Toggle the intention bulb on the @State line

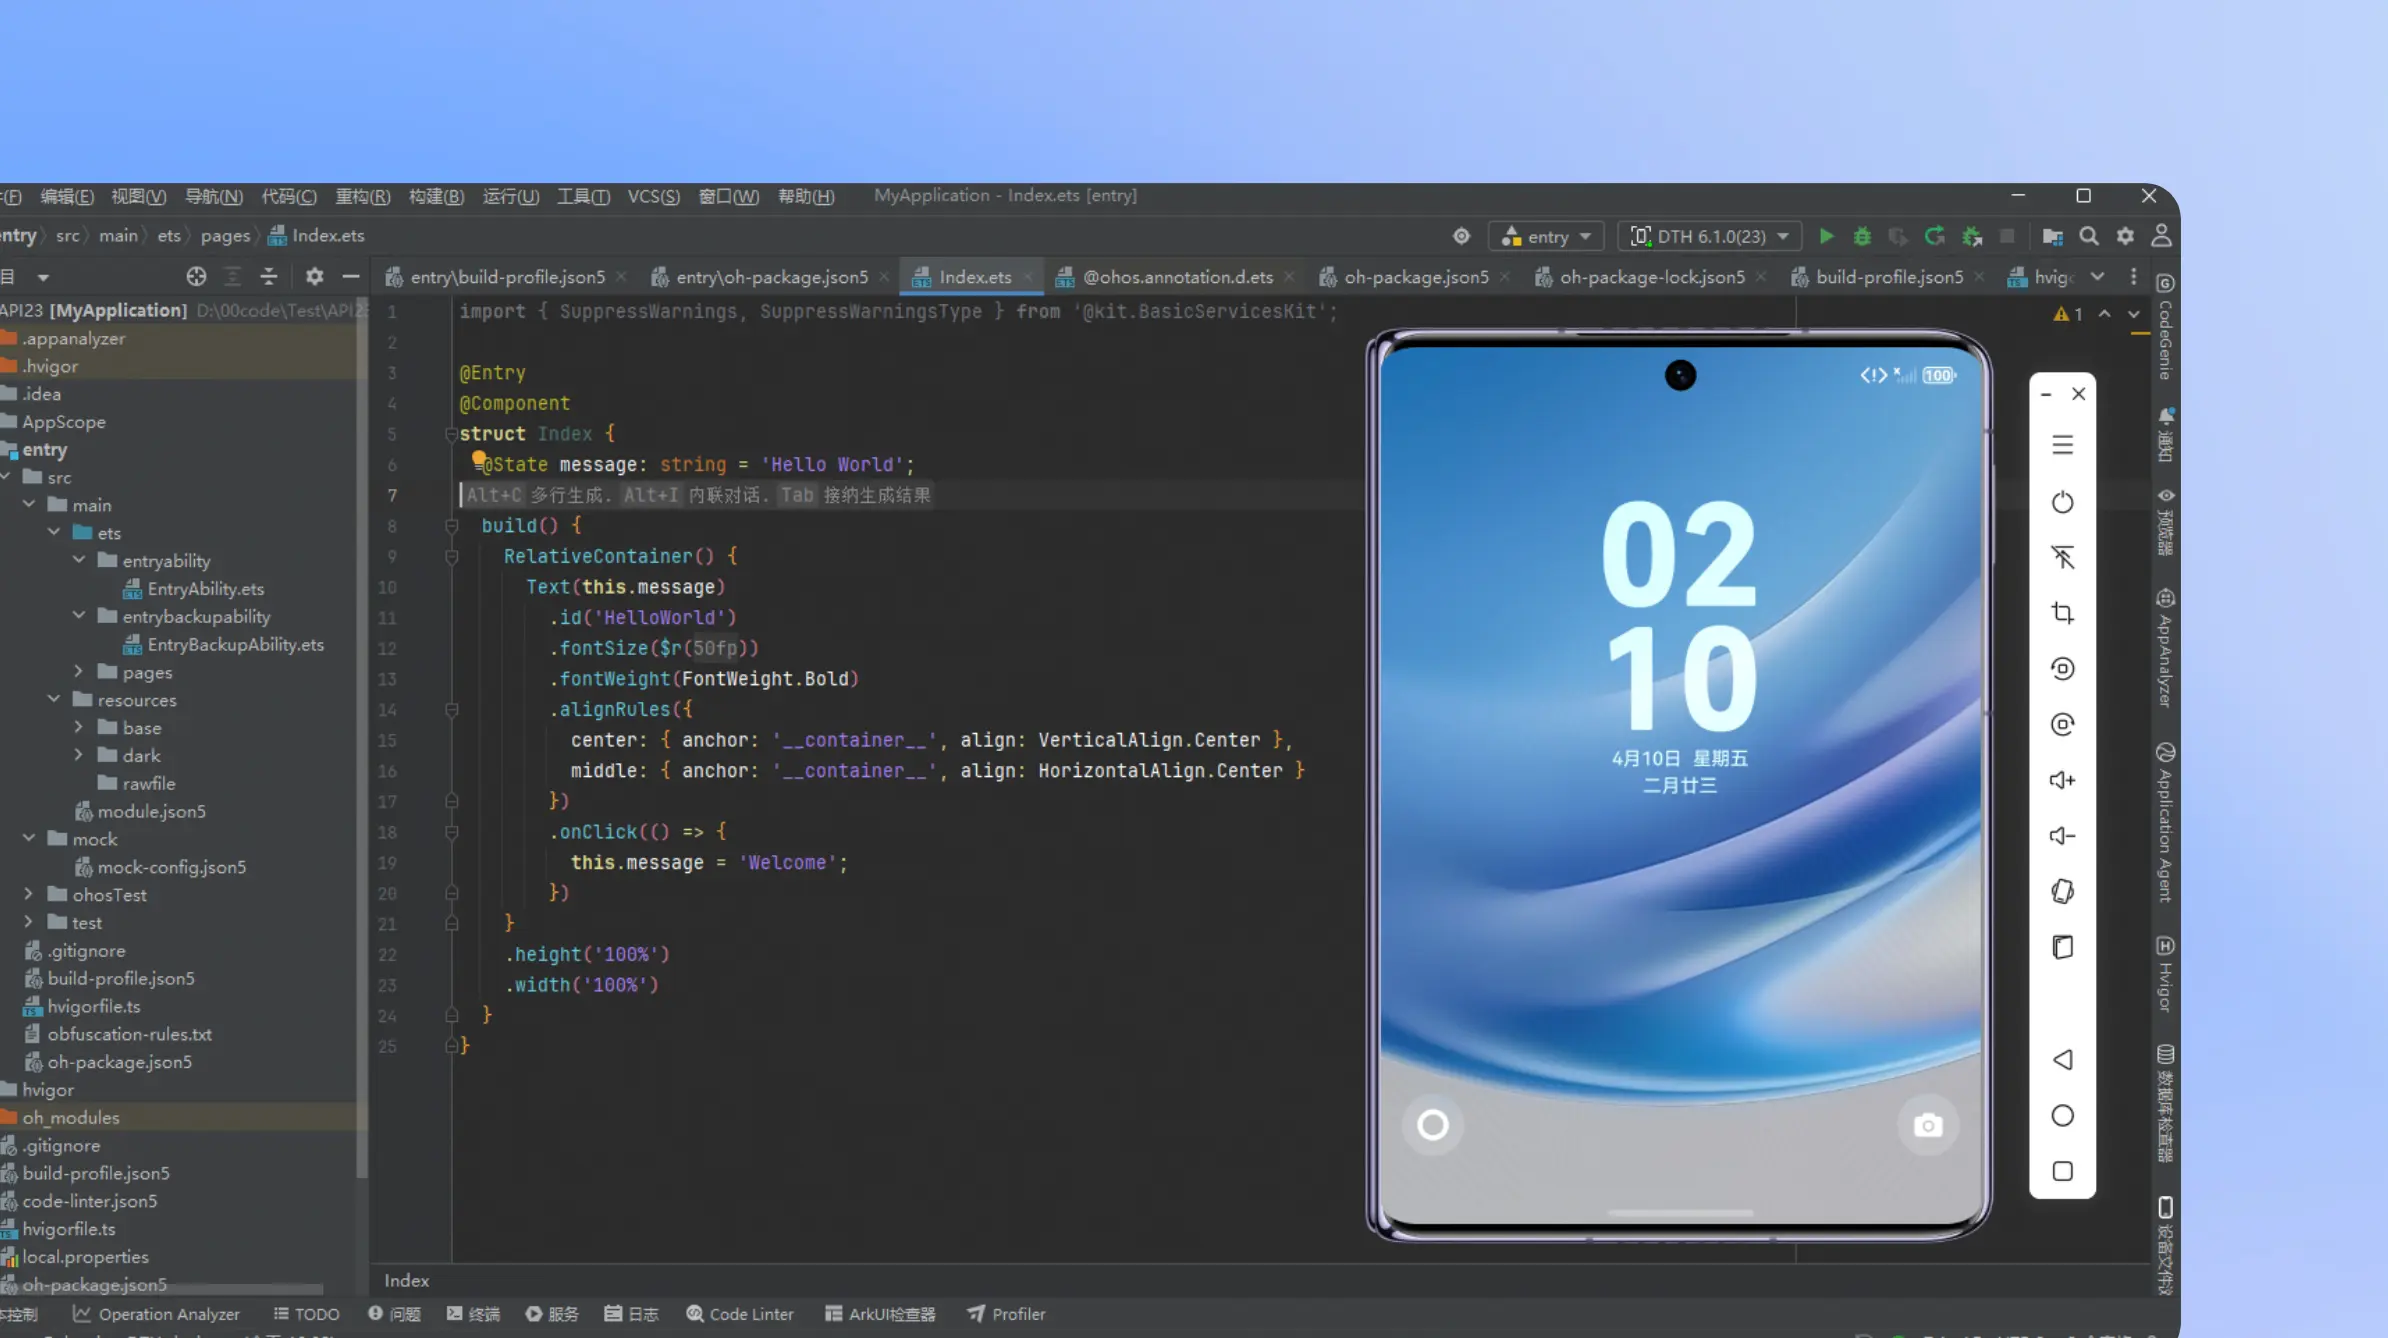click(479, 459)
